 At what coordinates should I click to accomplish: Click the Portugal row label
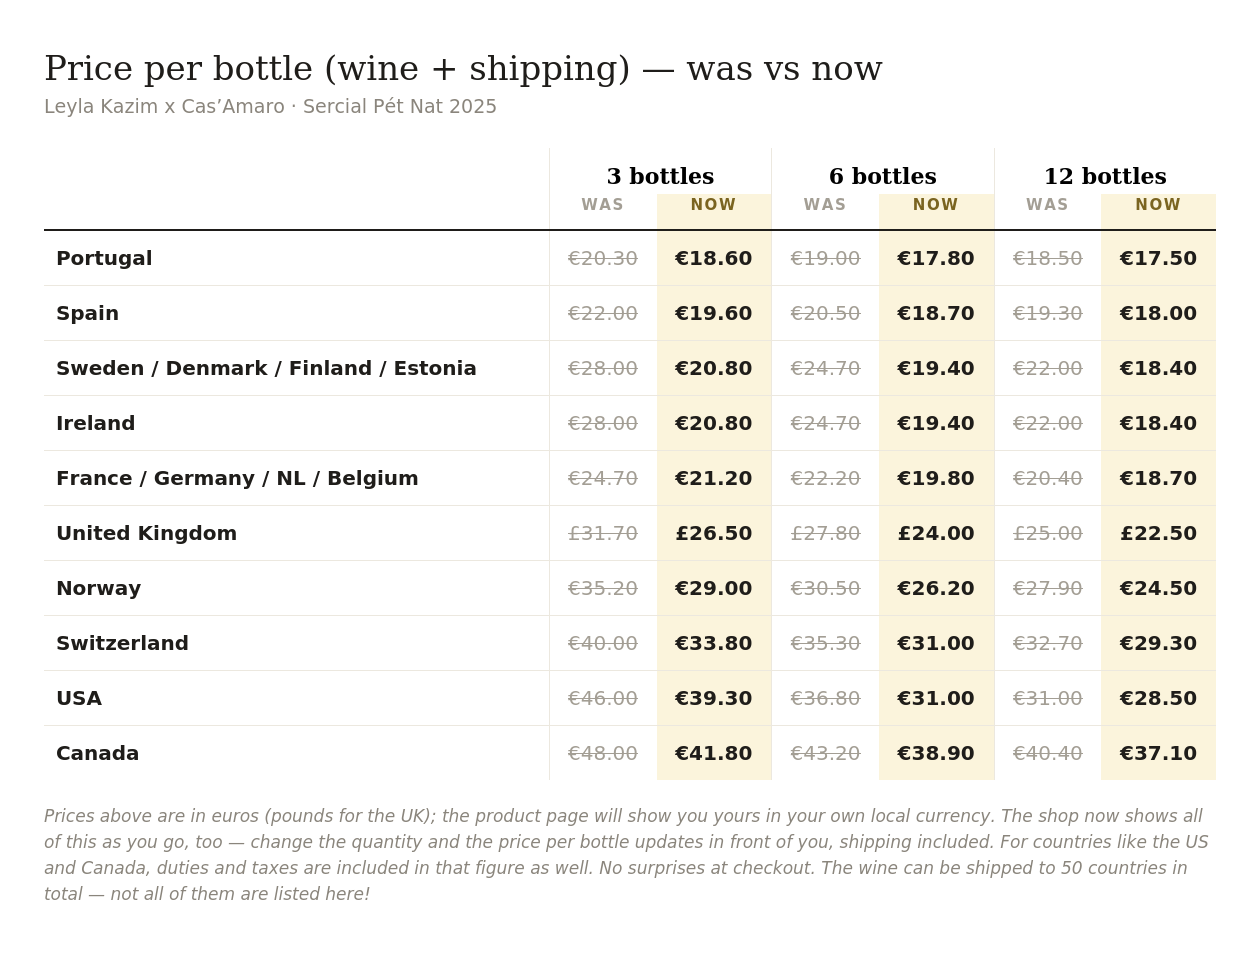pos(104,259)
